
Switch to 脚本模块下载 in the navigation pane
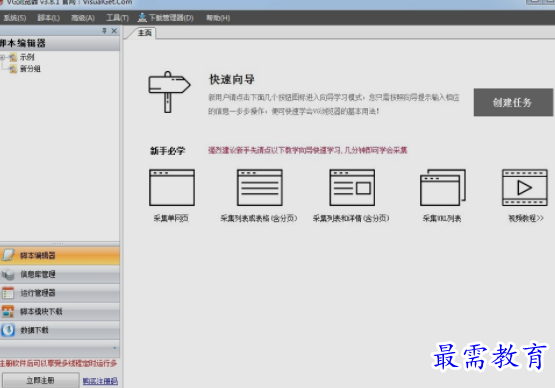[60, 312]
